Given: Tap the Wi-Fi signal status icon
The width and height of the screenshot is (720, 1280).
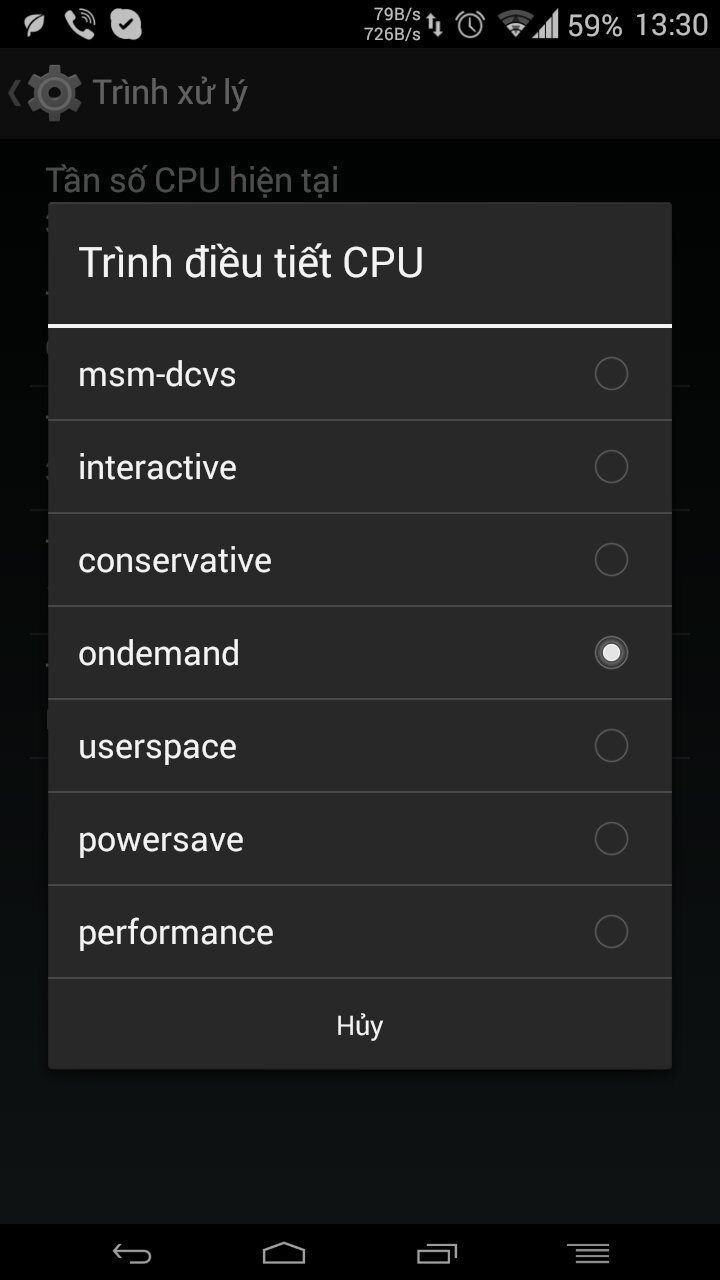Looking at the screenshot, I should 515,25.
